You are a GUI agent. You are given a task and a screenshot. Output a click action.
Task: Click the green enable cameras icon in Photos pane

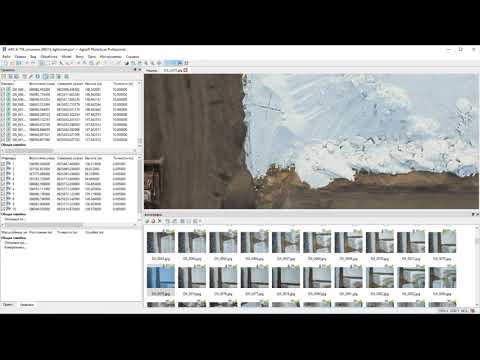click(x=147, y=221)
